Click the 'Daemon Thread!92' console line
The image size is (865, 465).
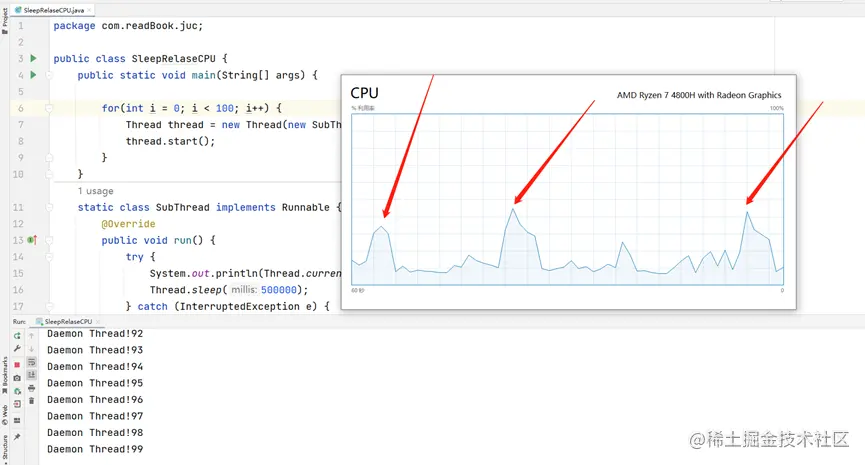pyautogui.click(x=95, y=334)
